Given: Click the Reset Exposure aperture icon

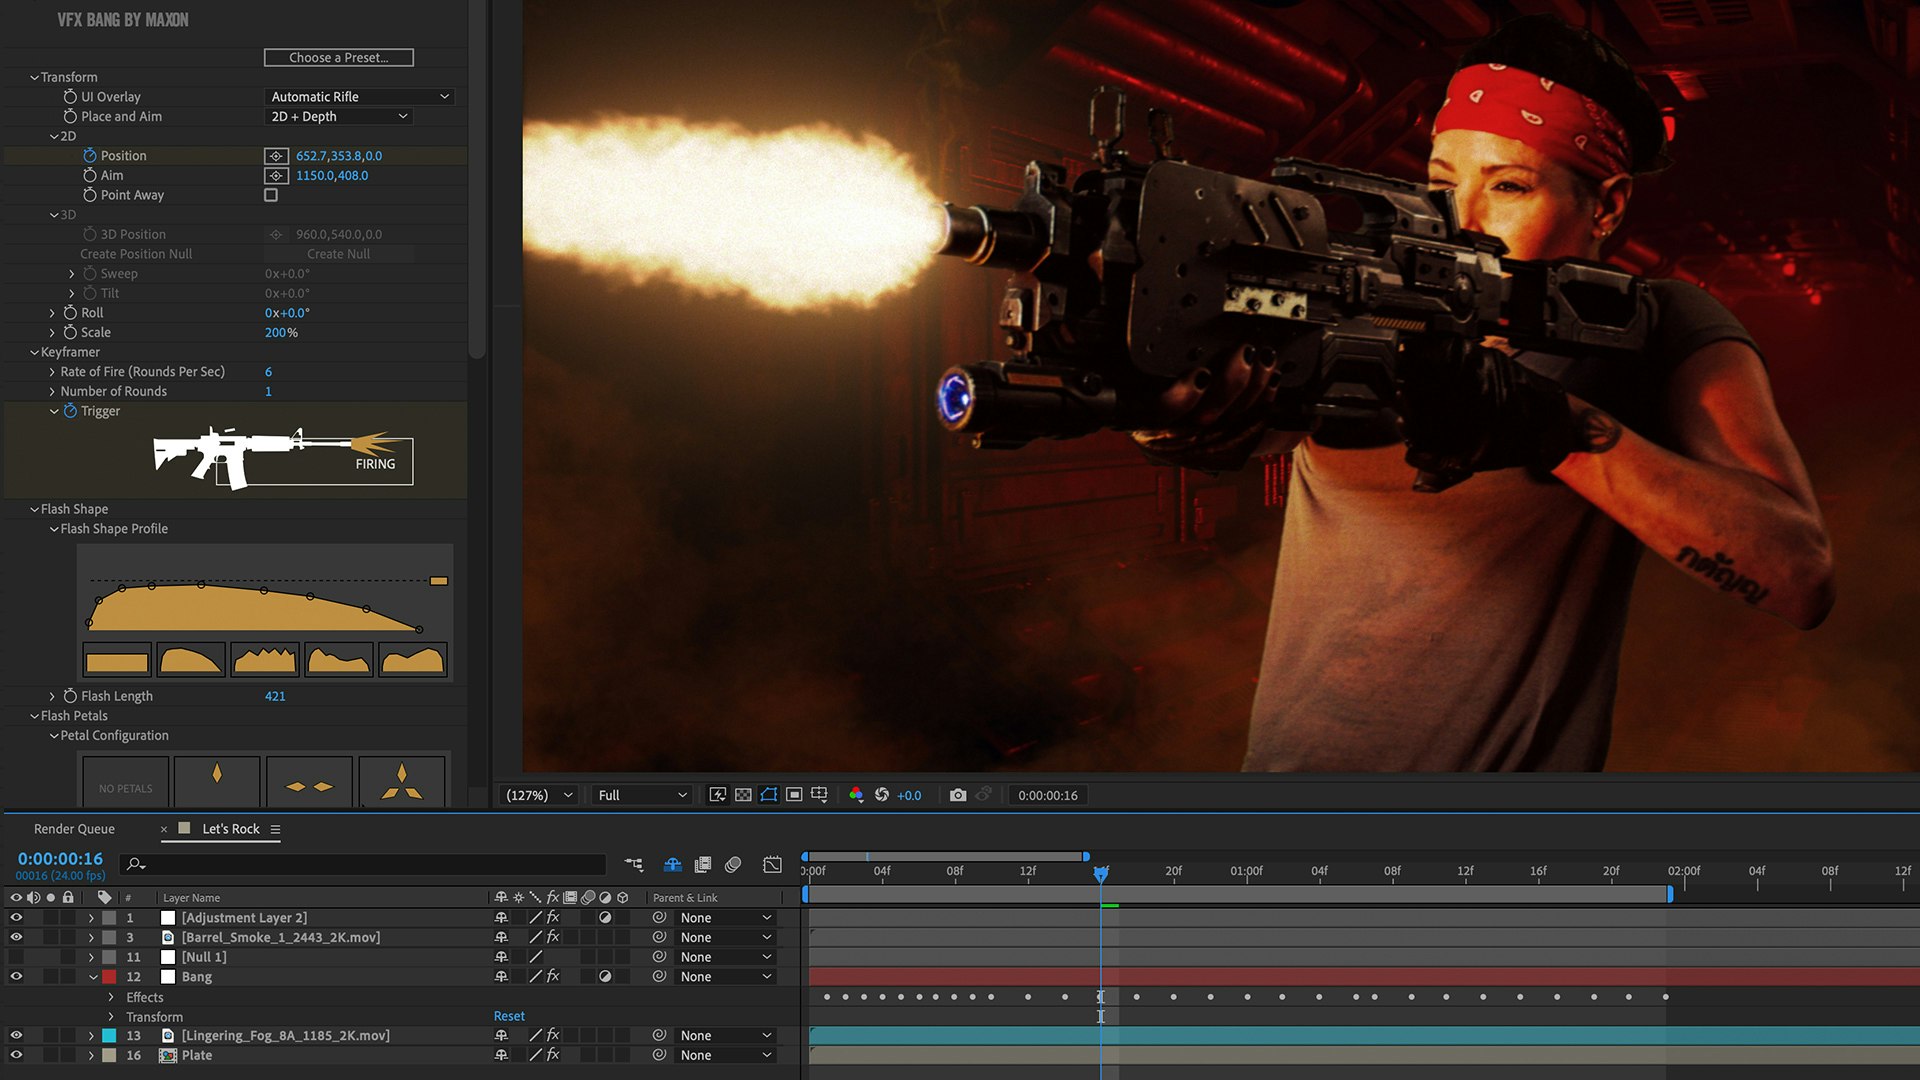Looking at the screenshot, I should click(x=882, y=795).
